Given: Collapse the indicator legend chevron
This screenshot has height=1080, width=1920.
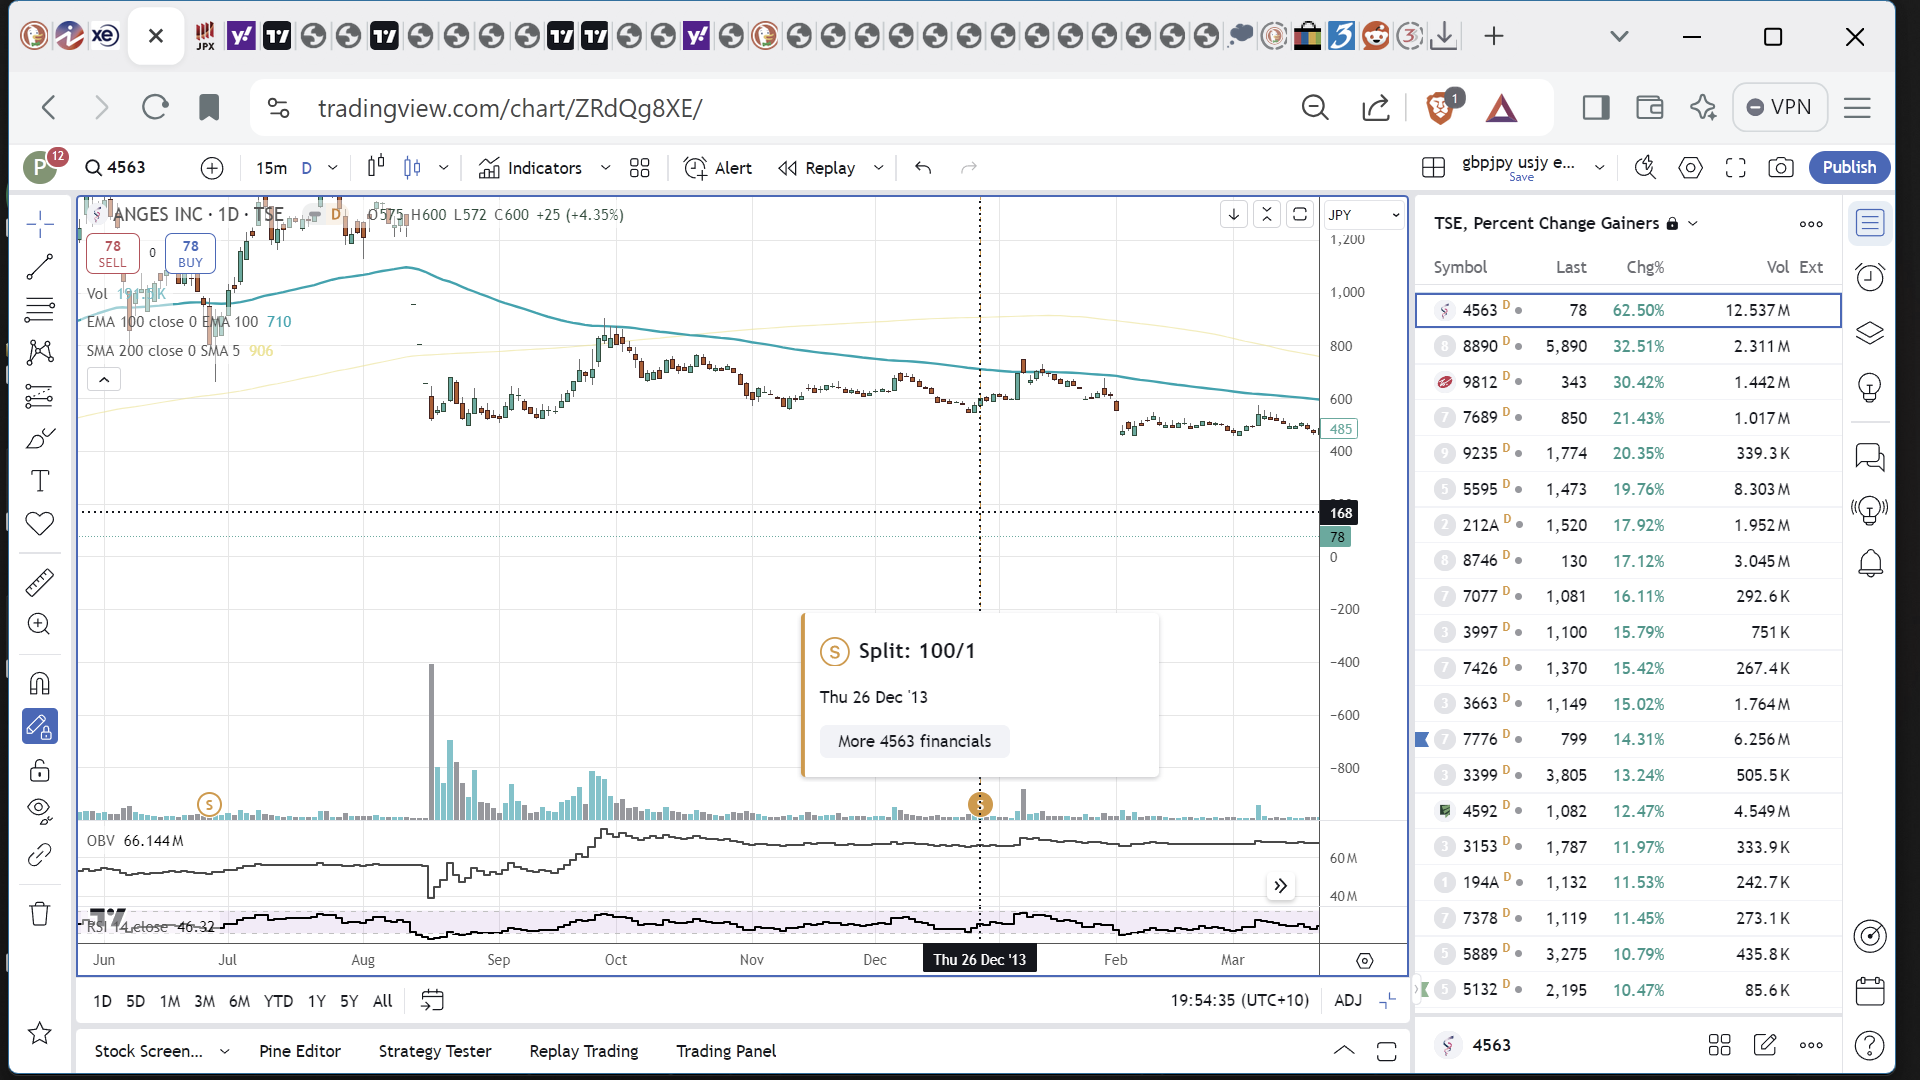Looking at the screenshot, I should pos(104,380).
